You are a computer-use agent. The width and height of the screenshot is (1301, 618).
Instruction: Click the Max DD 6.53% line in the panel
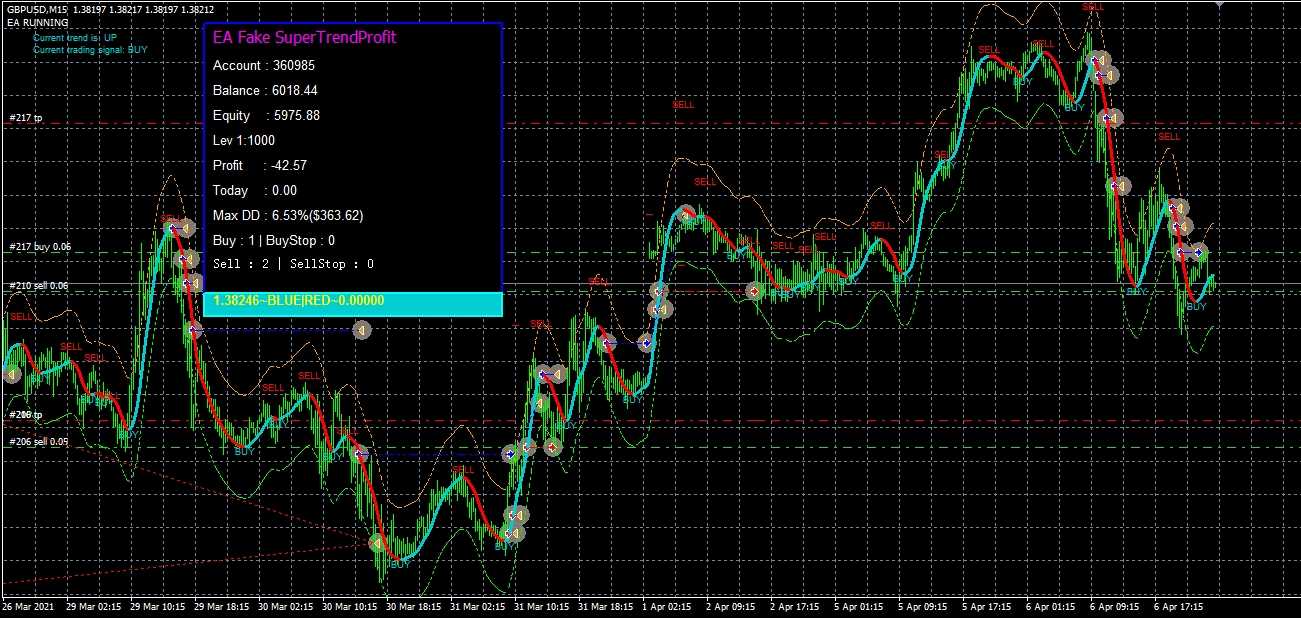point(288,215)
